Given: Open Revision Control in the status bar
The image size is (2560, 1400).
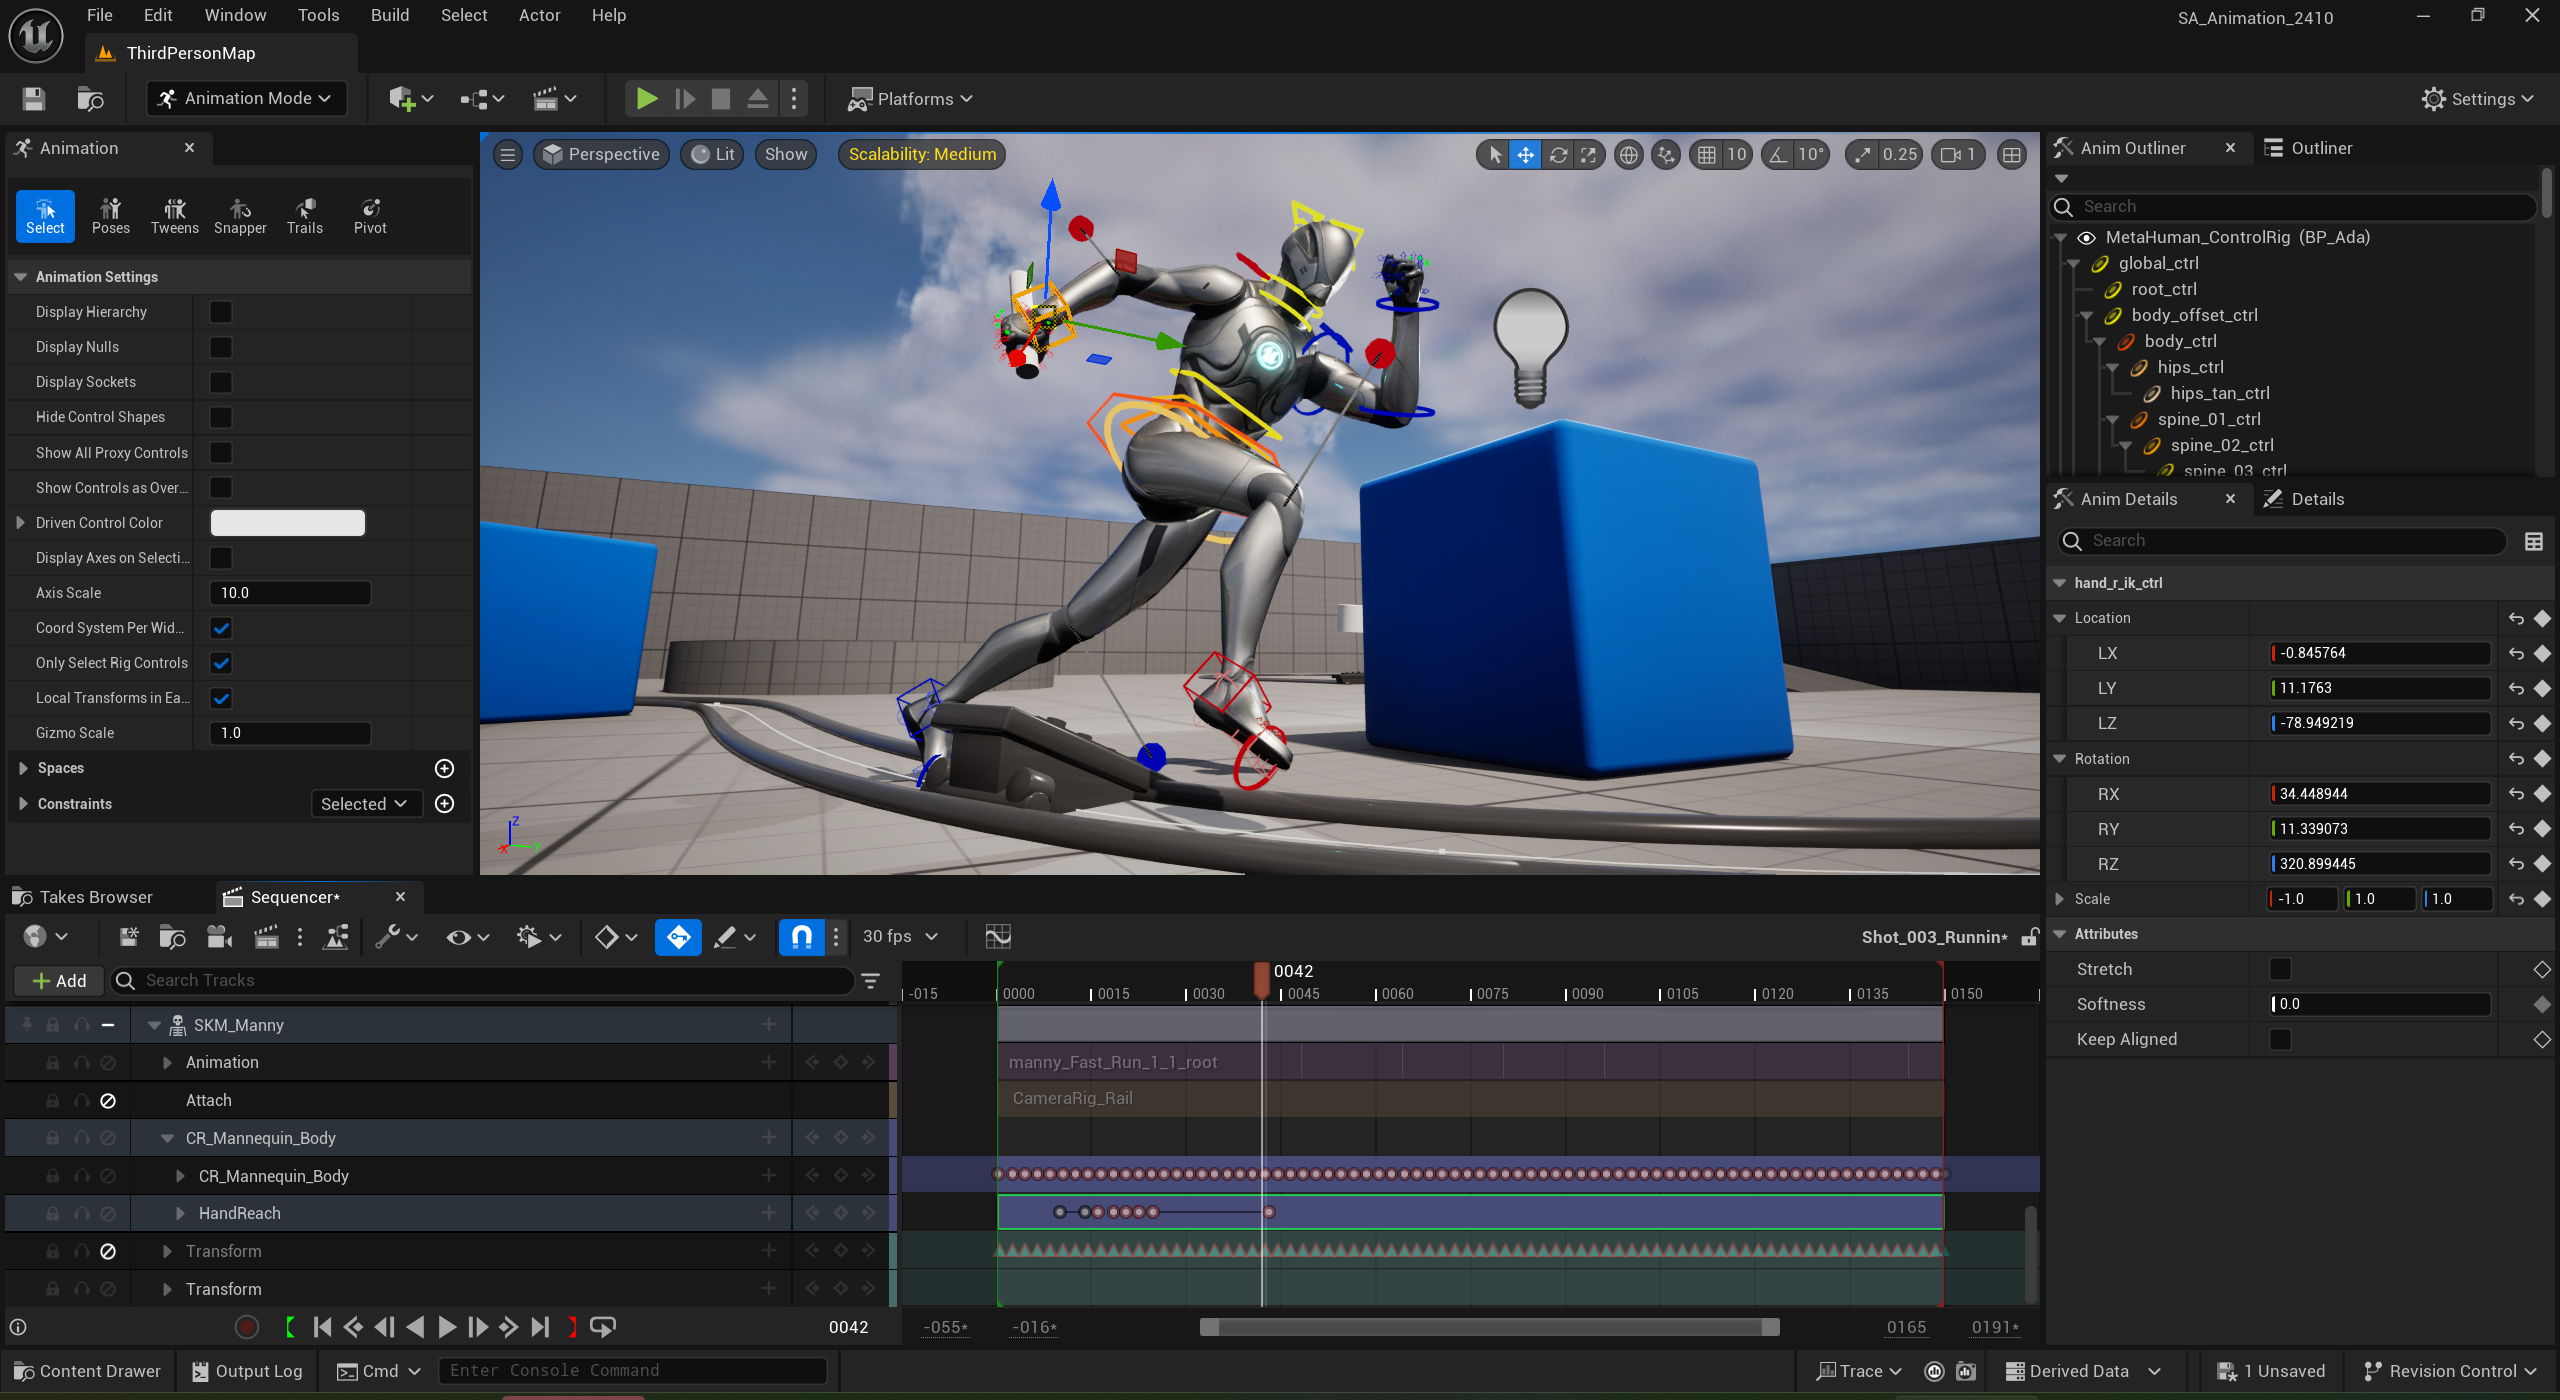Looking at the screenshot, I should point(2447,1370).
